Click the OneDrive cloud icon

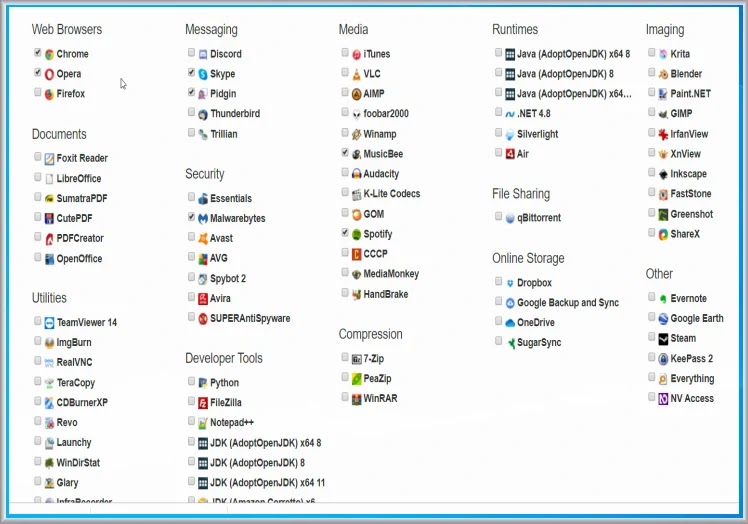(510, 323)
